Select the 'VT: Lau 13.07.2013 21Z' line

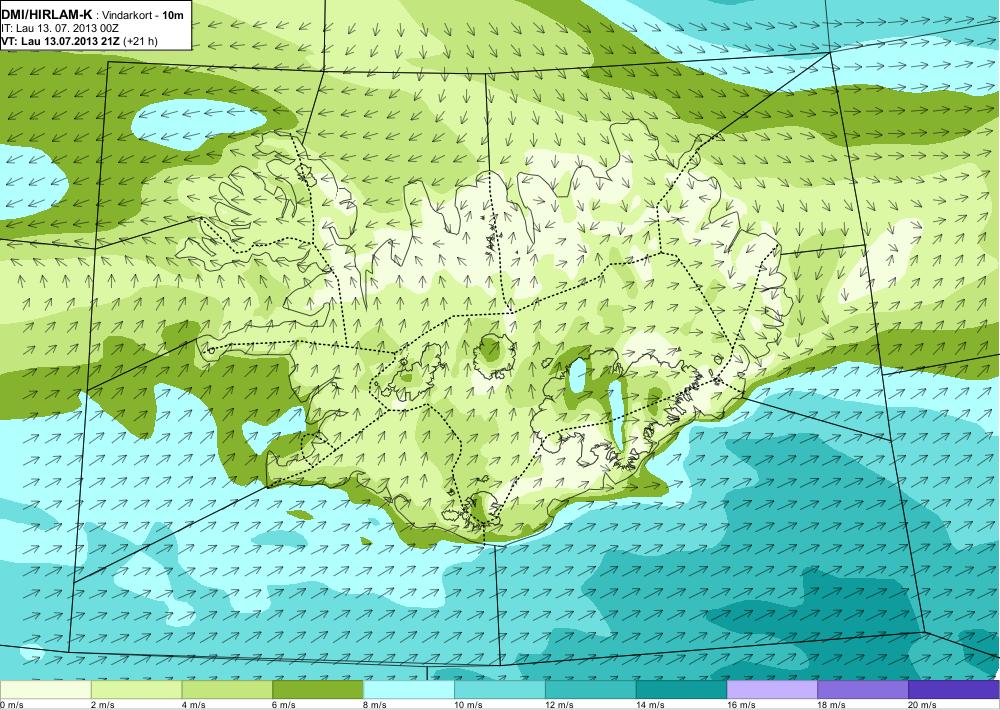pyautogui.click(x=61, y=41)
